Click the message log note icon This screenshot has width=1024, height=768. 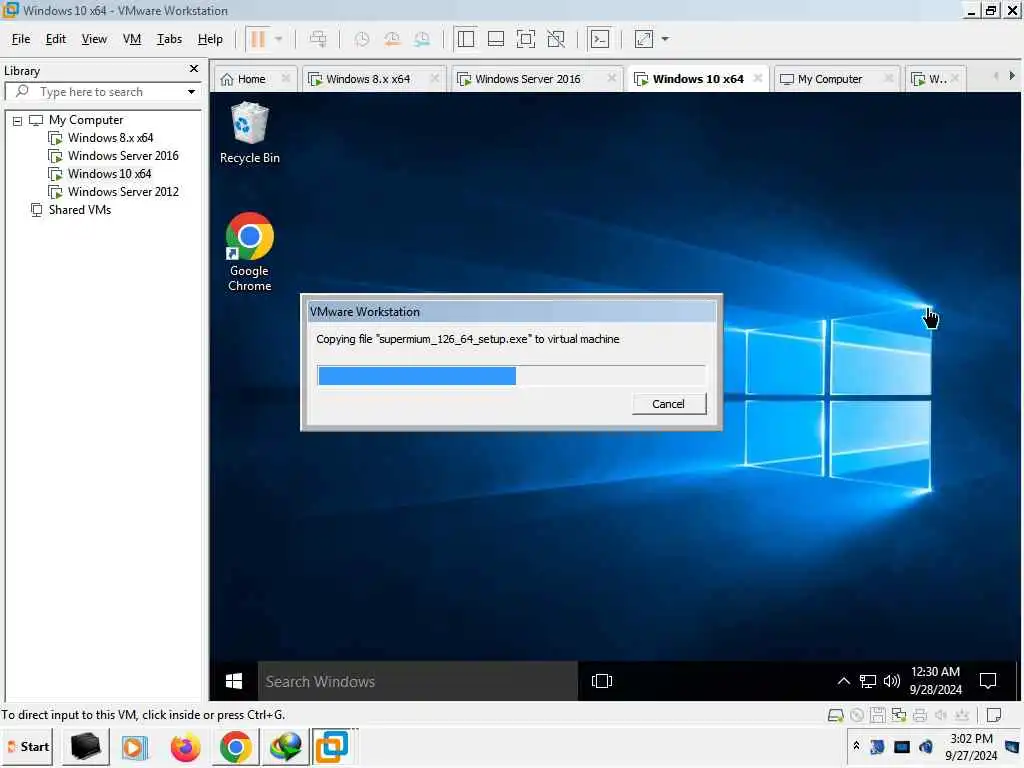pos(994,716)
